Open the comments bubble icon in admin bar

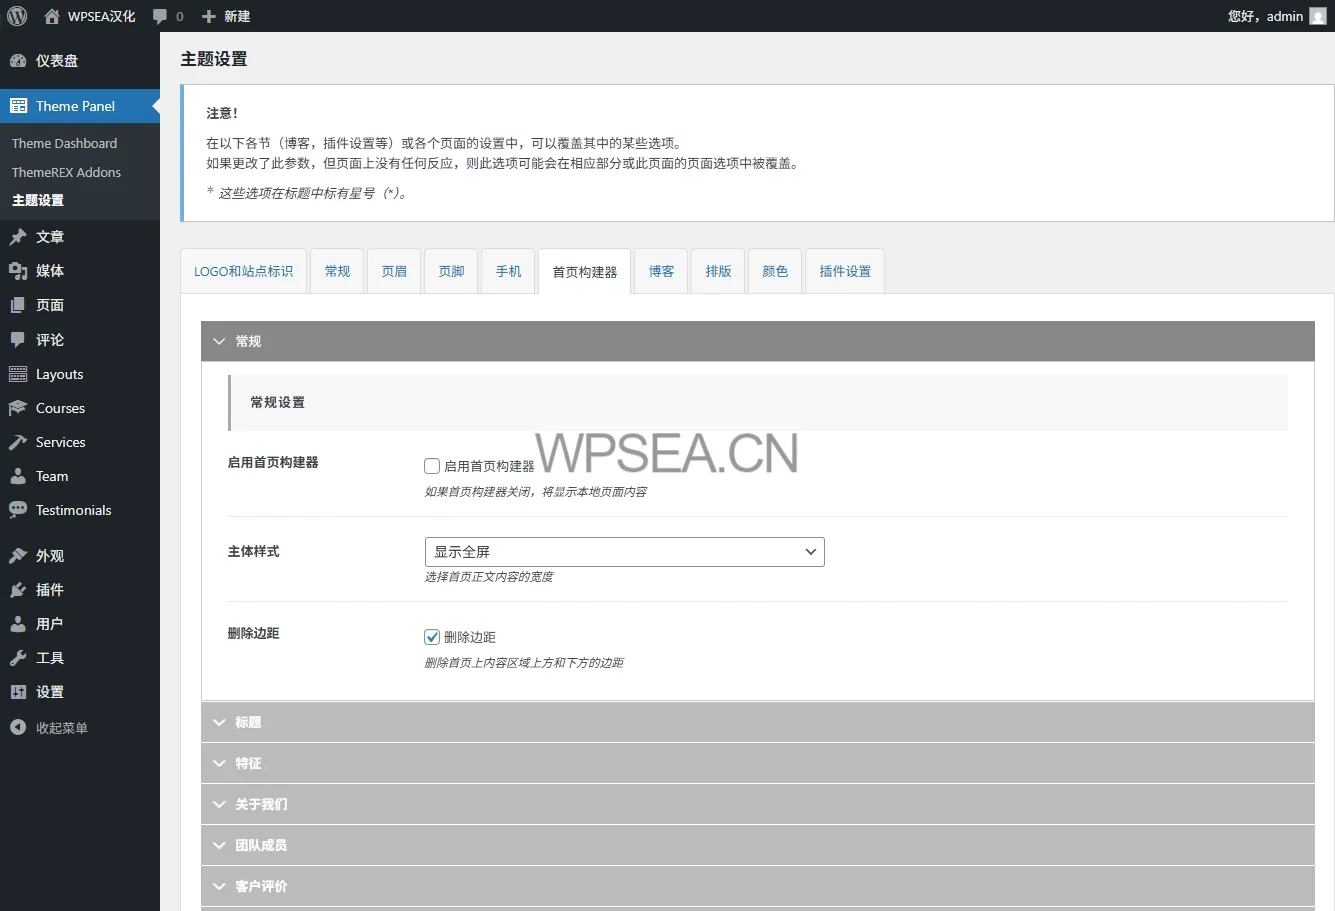coord(160,16)
